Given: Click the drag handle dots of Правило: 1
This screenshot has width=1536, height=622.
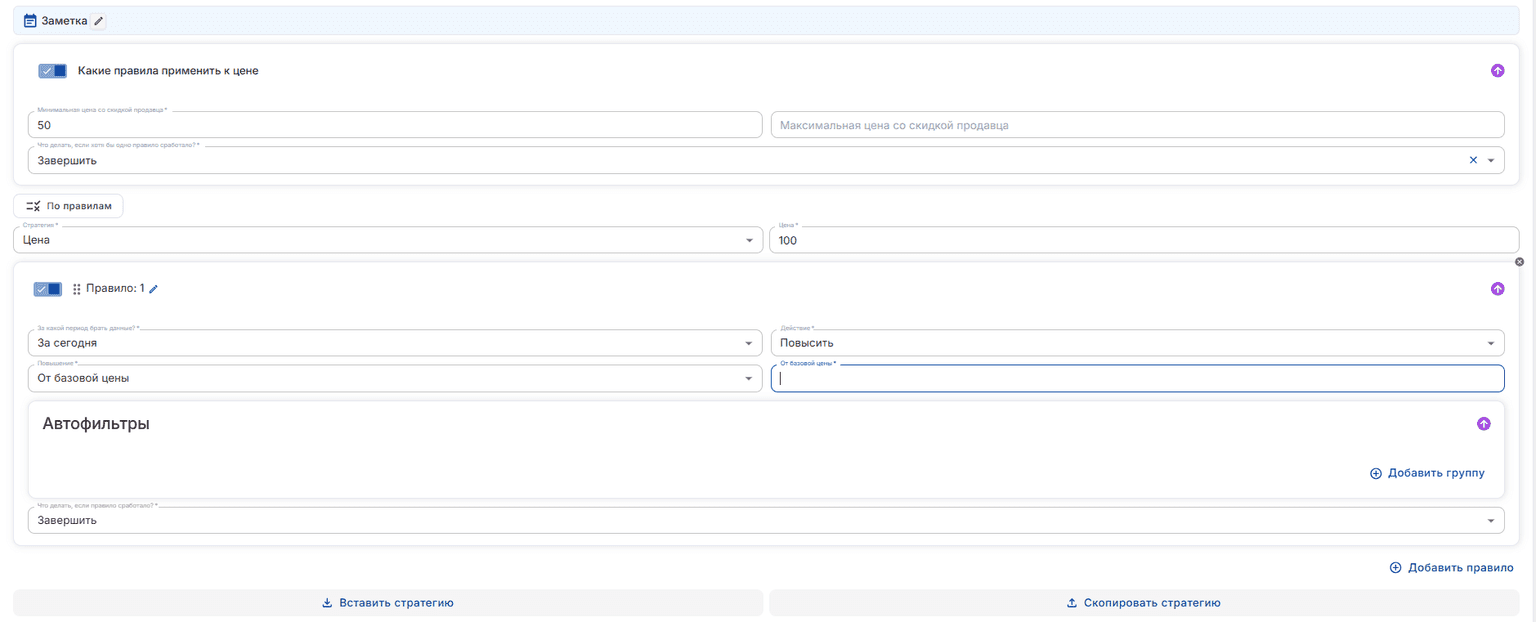Looking at the screenshot, I should coord(77,289).
